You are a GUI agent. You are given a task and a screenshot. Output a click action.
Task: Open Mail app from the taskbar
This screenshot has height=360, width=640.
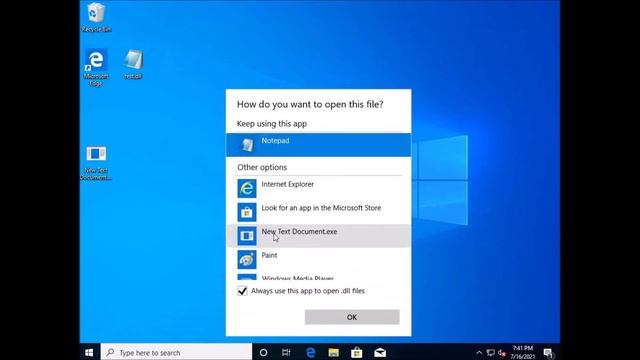(380, 352)
